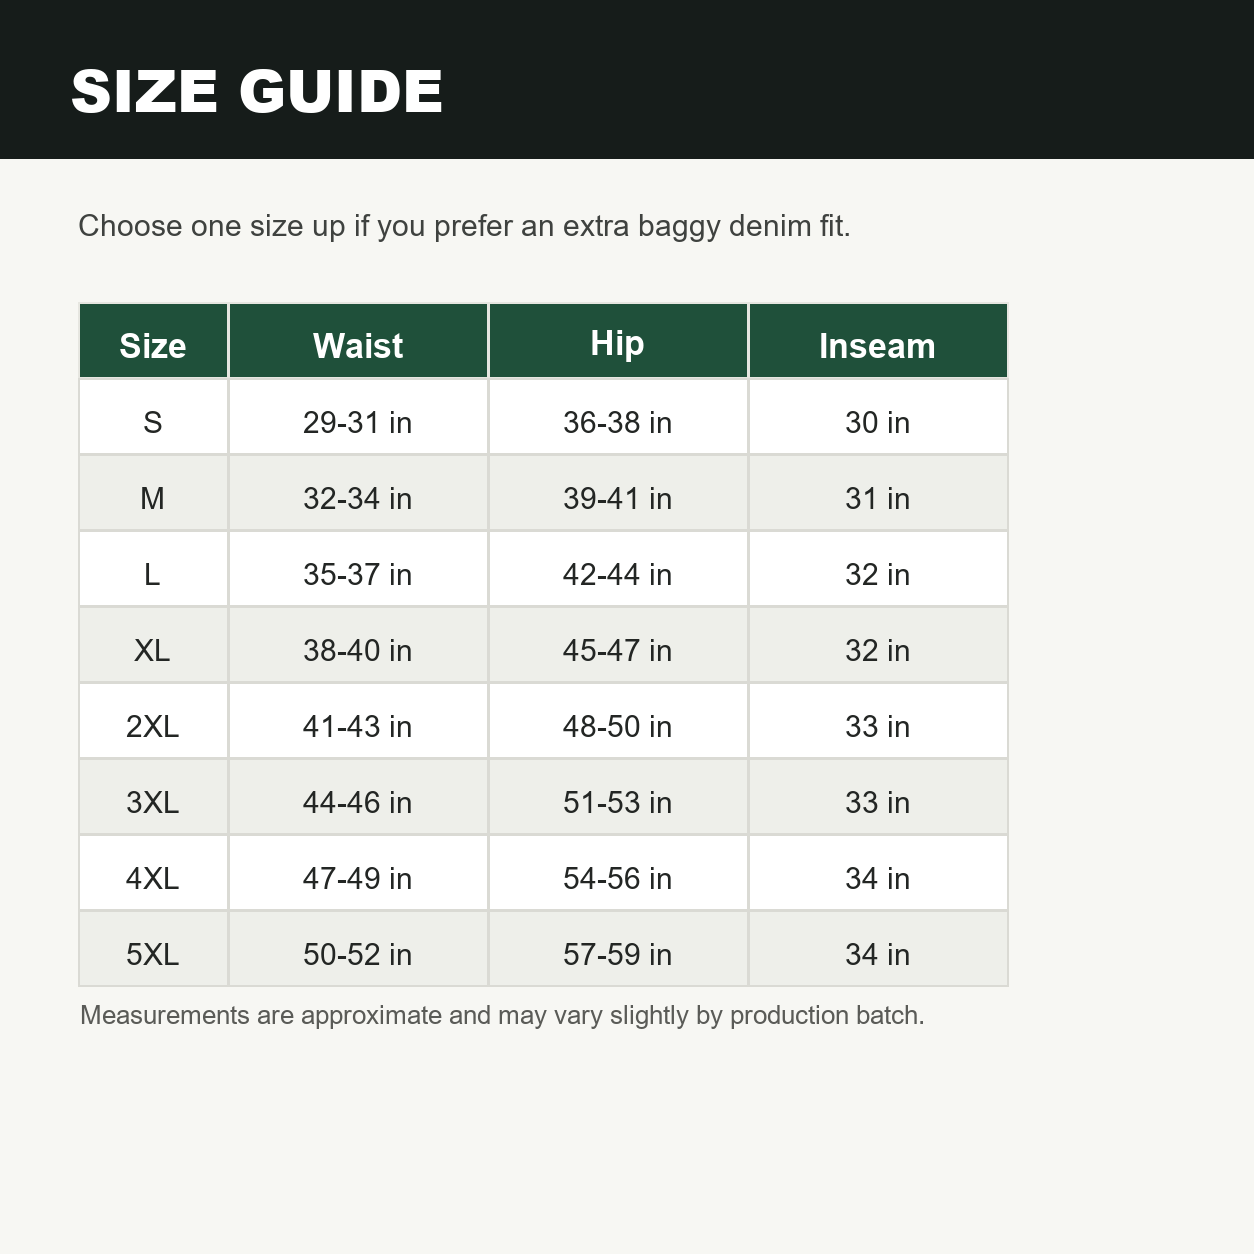Click the extra baggy denim fit tip
The width and height of the screenshot is (1254, 1254).
(464, 226)
